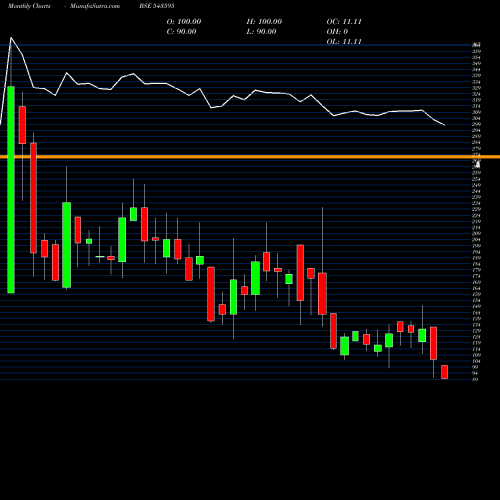500x500 pixels.
Task: Select the last red candle at far right
Action: [444, 372]
